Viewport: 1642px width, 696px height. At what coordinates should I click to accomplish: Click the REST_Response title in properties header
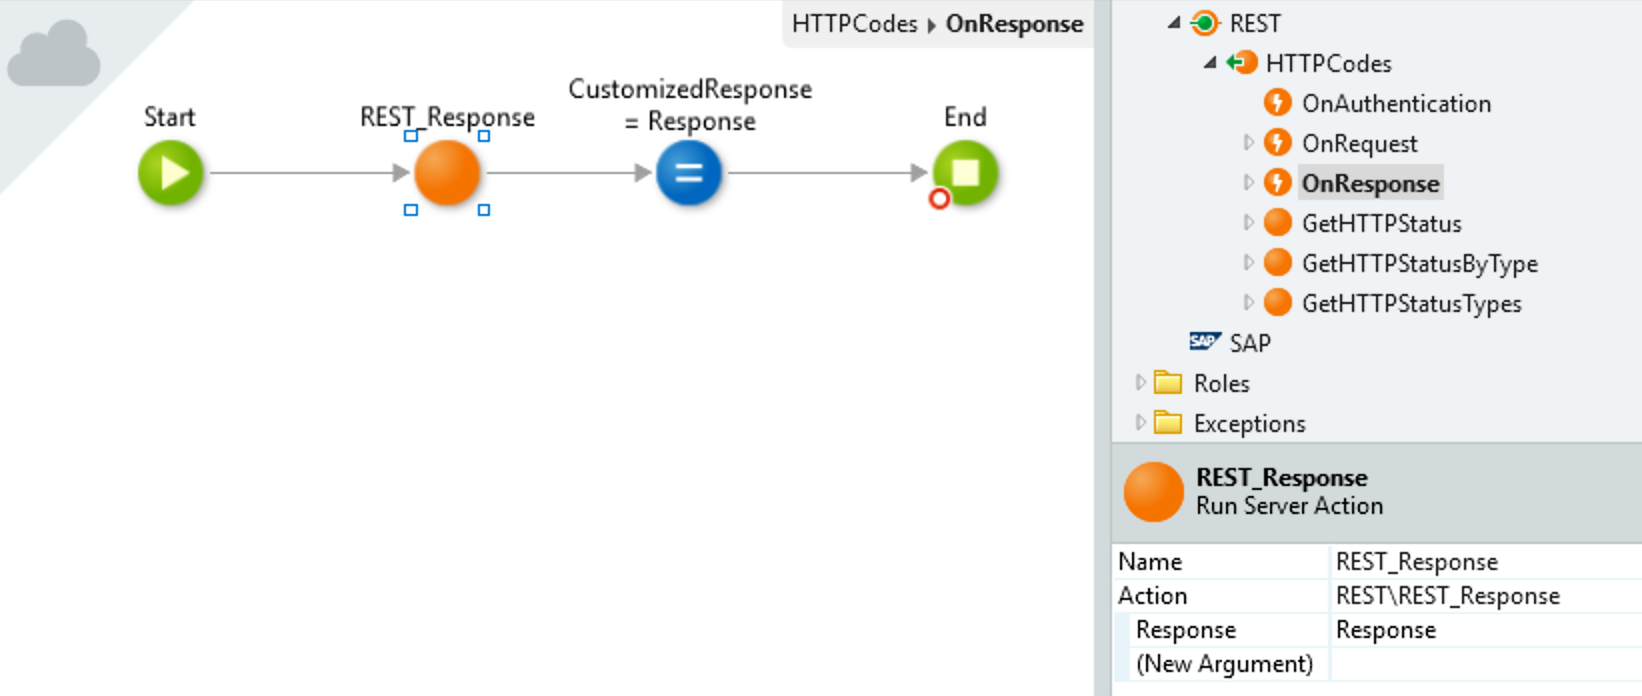1281,478
